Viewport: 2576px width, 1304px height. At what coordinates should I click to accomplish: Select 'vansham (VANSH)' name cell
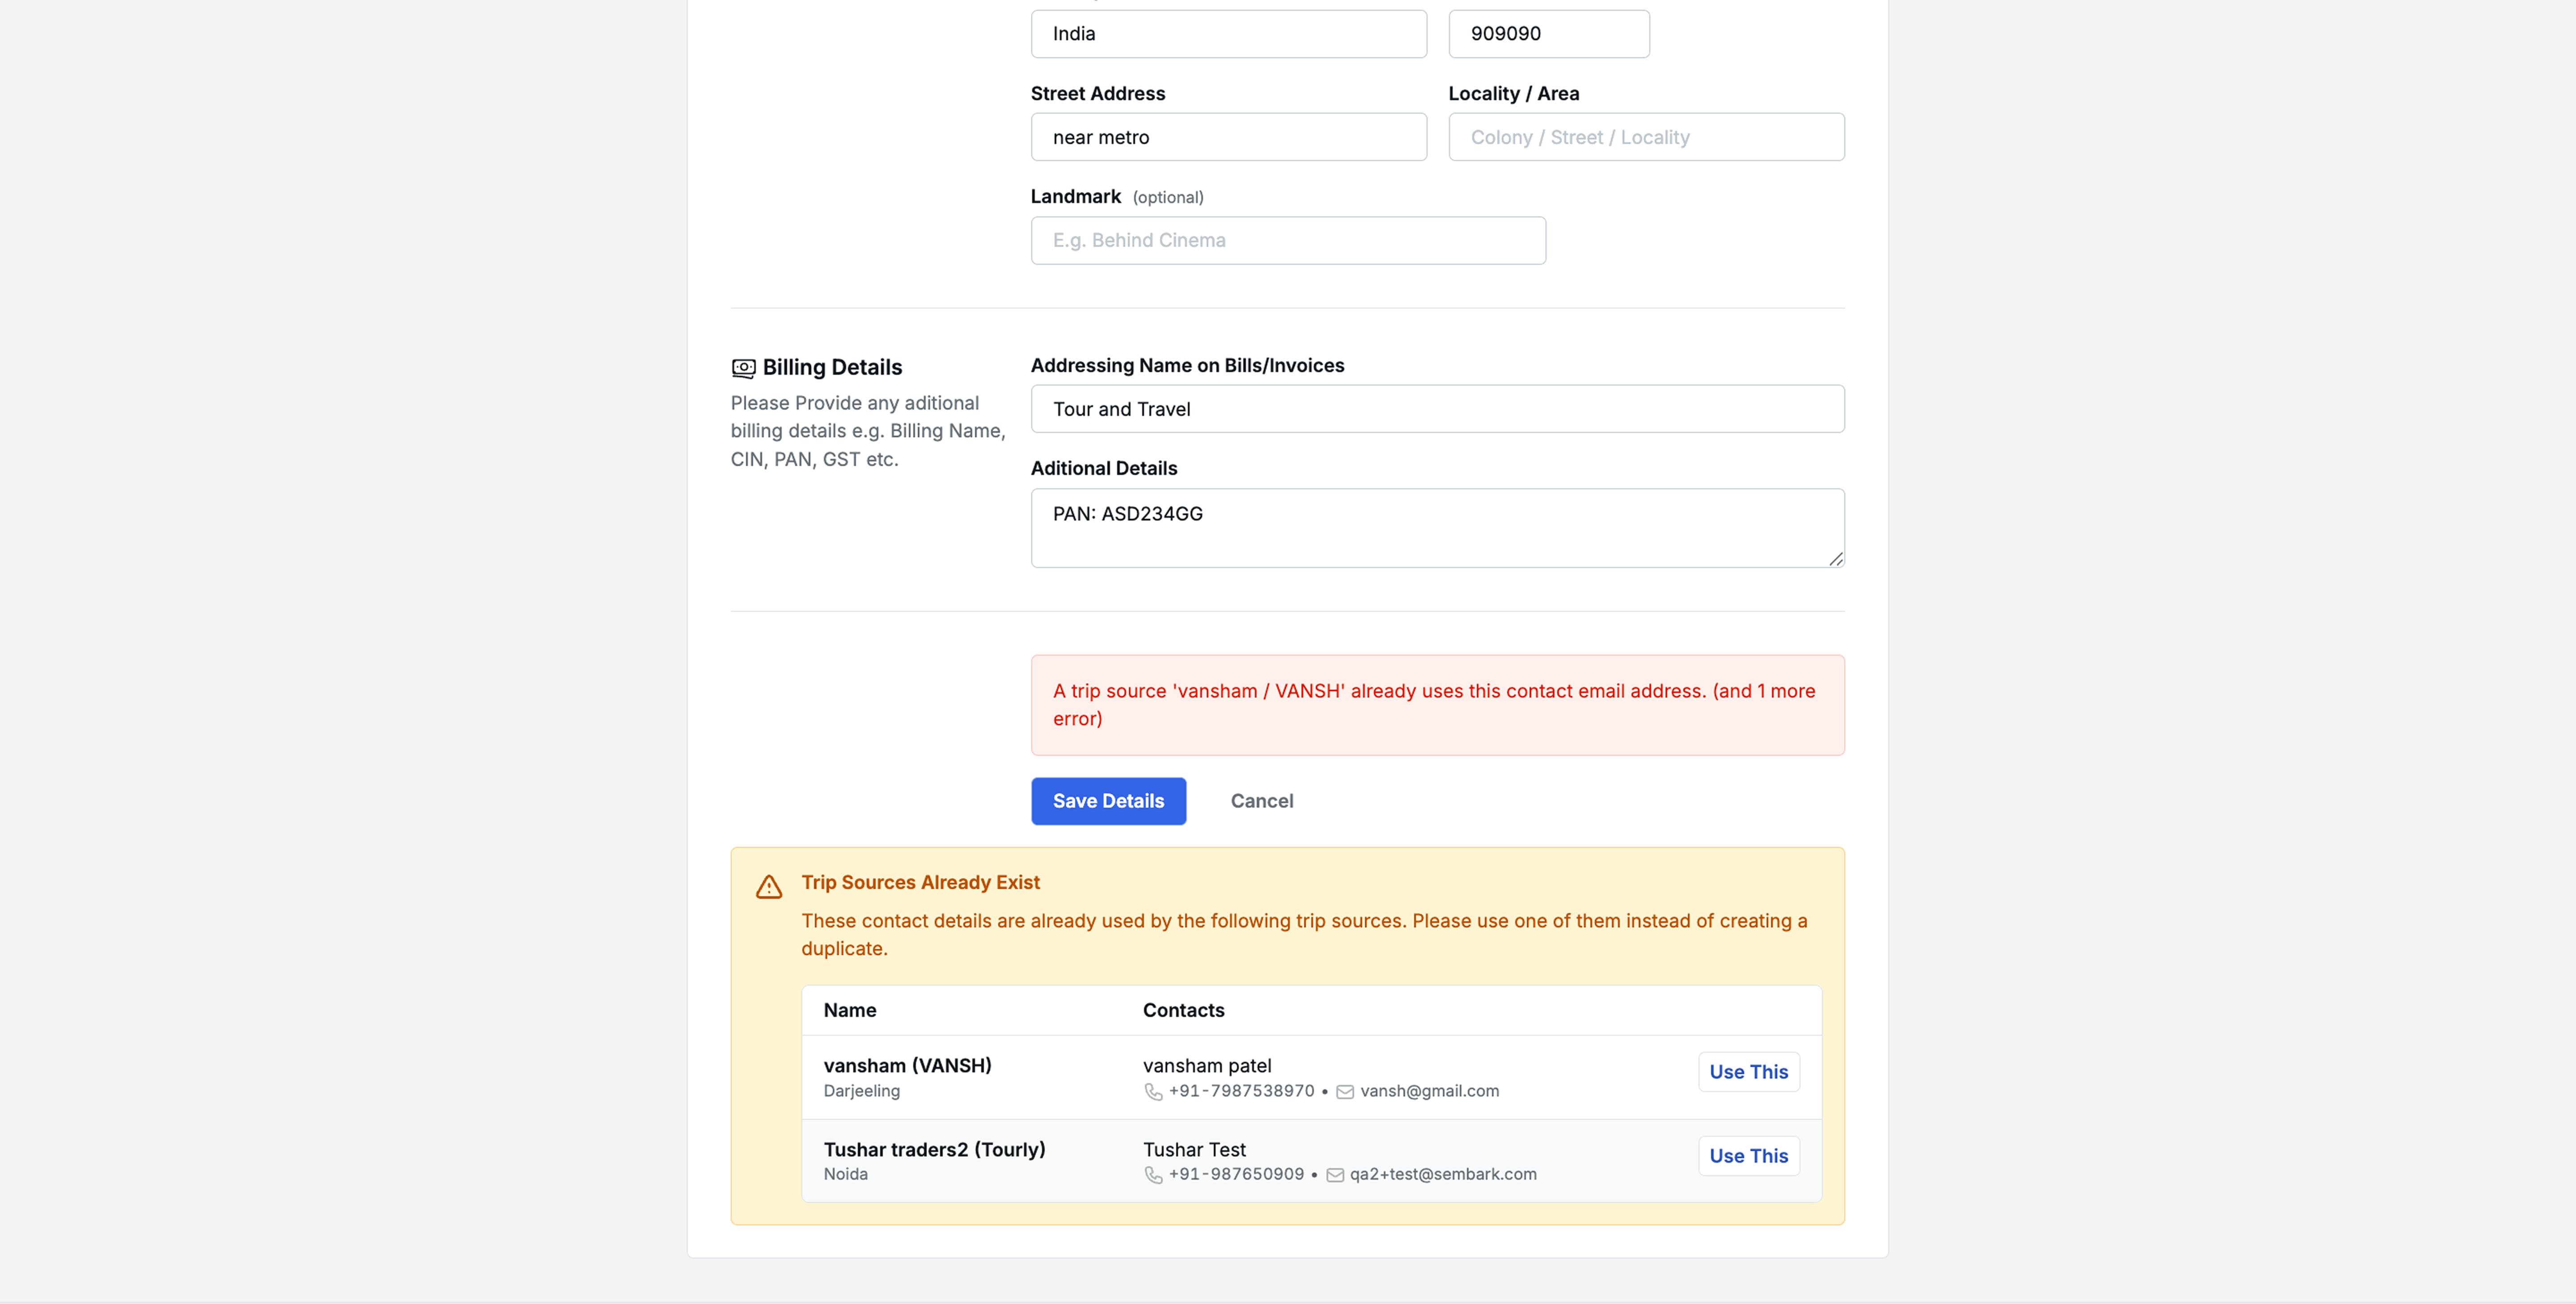907,1066
